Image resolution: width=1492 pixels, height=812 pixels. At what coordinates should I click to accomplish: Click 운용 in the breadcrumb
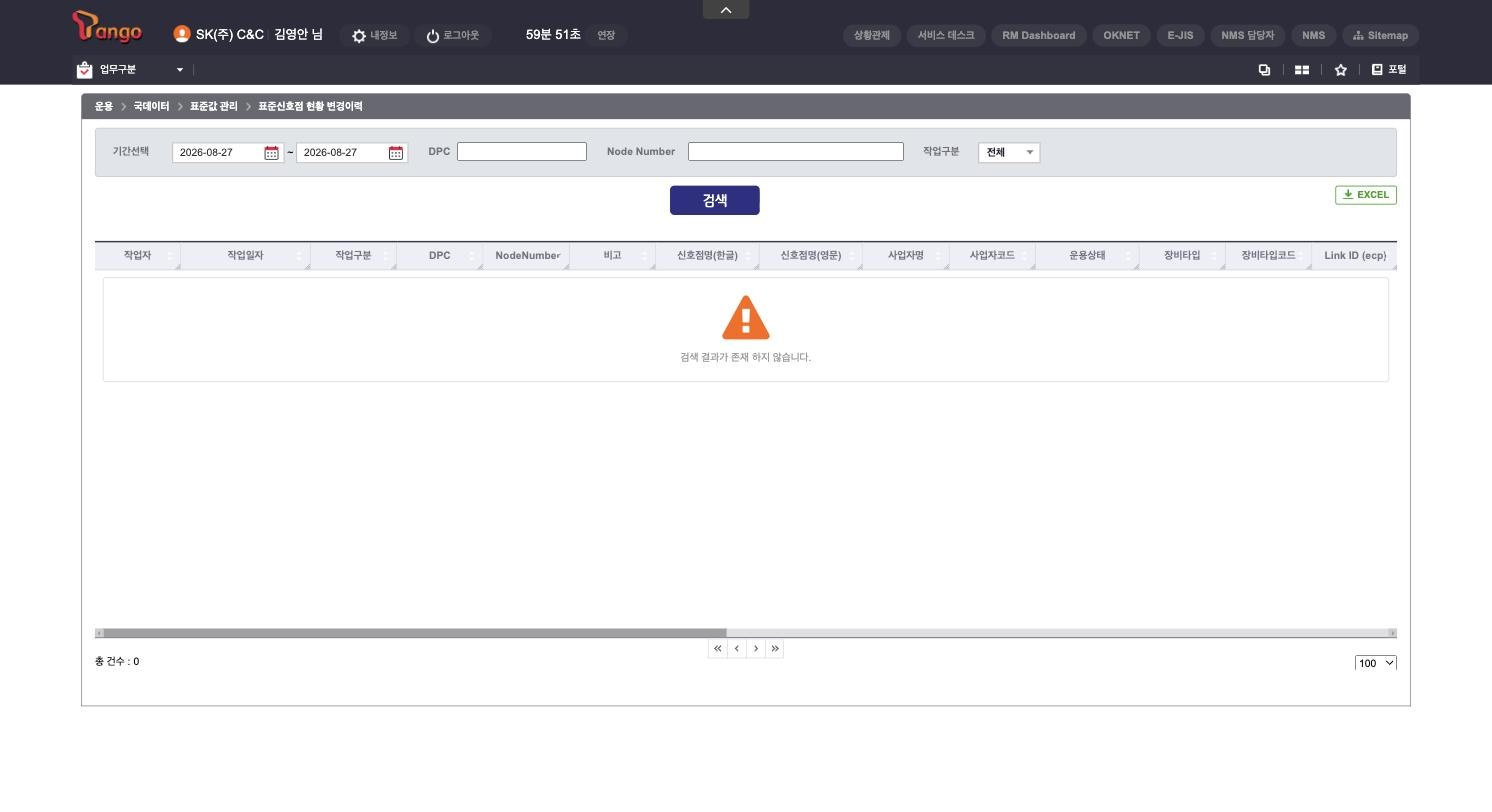click(x=104, y=106)
